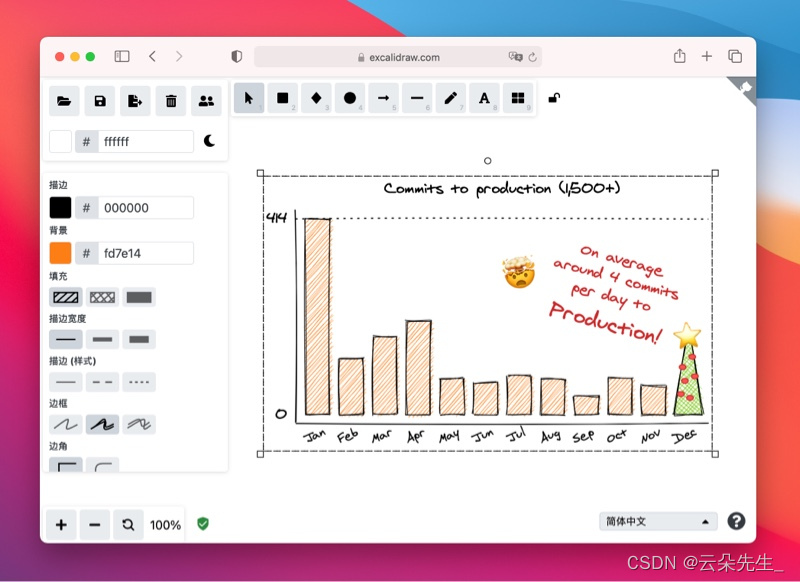Click the Christmas tree star
The height and width of the screenshot is (582, 800).
point(687,335)
